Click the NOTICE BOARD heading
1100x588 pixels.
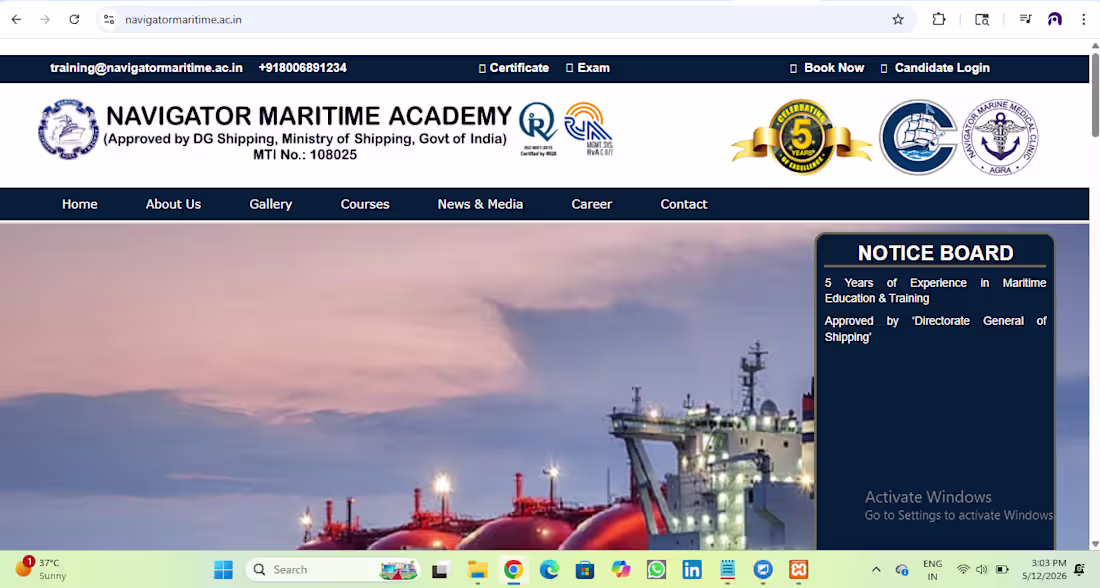click(935, 253)
